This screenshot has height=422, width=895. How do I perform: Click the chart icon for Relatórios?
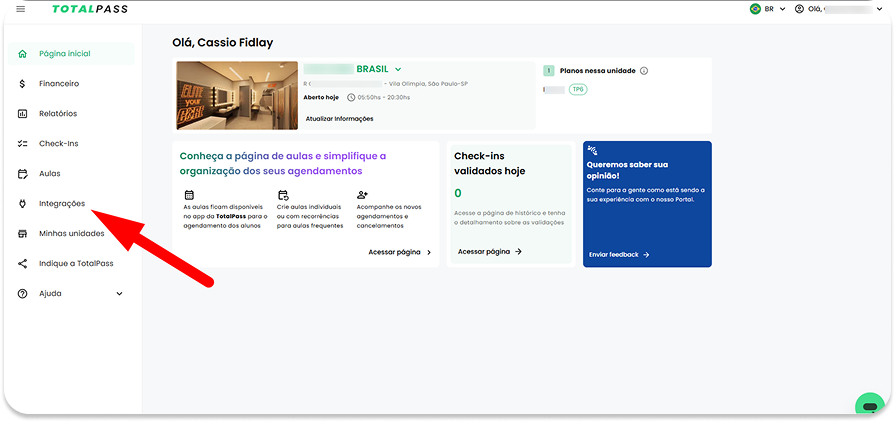[22, 114]
